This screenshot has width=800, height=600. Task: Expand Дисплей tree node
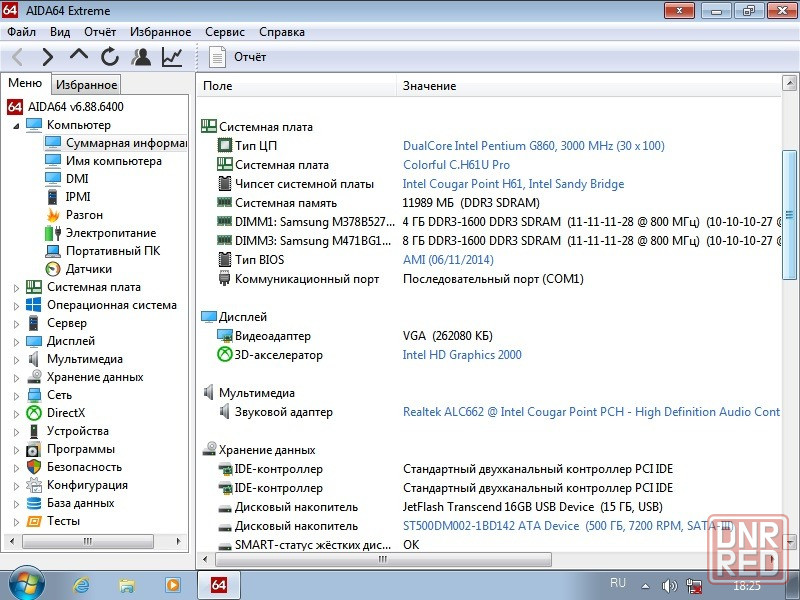[x=16, y=342]
